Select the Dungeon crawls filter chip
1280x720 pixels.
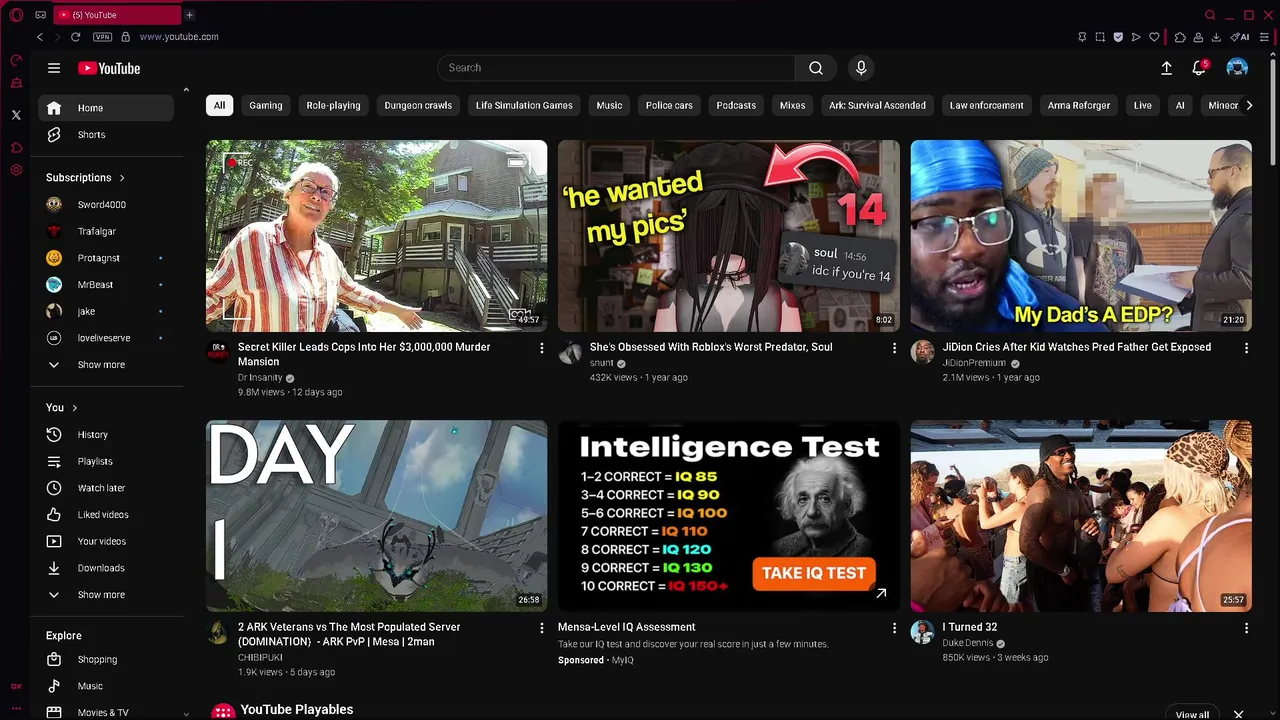tap(418, 105)
